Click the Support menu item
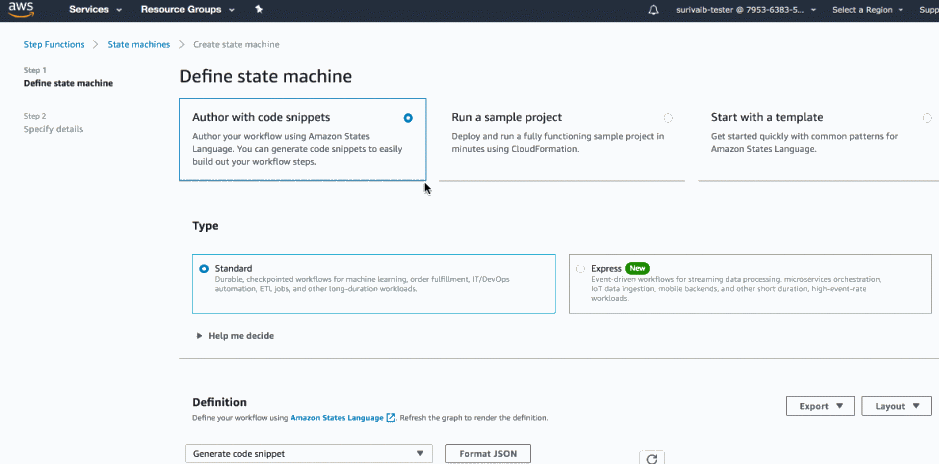The image size is (939, 464). tap(929, 10)
